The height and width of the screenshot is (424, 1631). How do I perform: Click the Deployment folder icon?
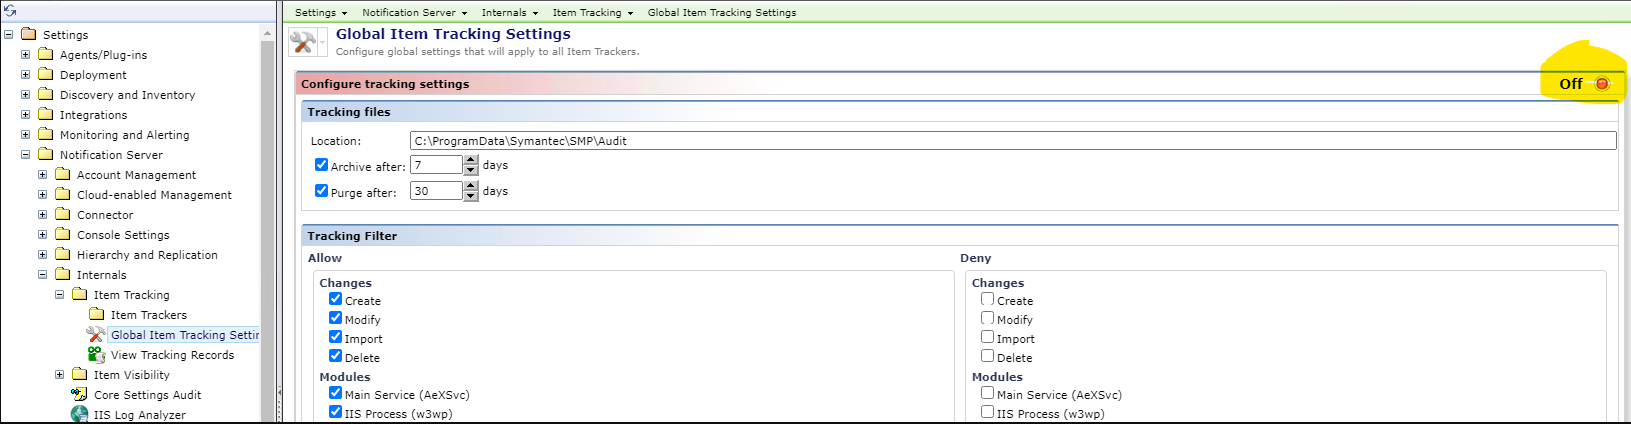click(45, 75)
